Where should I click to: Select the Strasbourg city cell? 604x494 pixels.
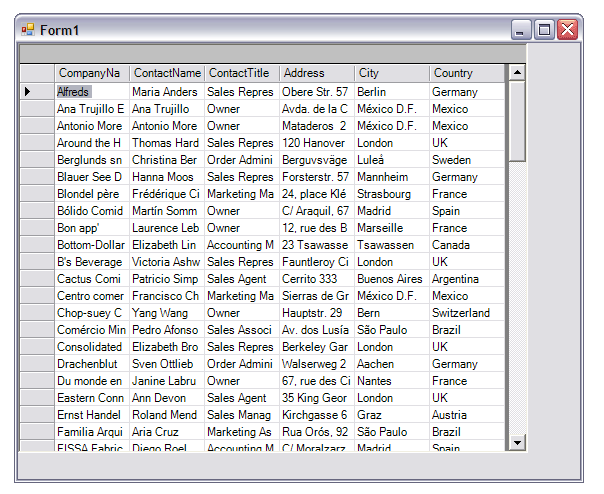391,193
